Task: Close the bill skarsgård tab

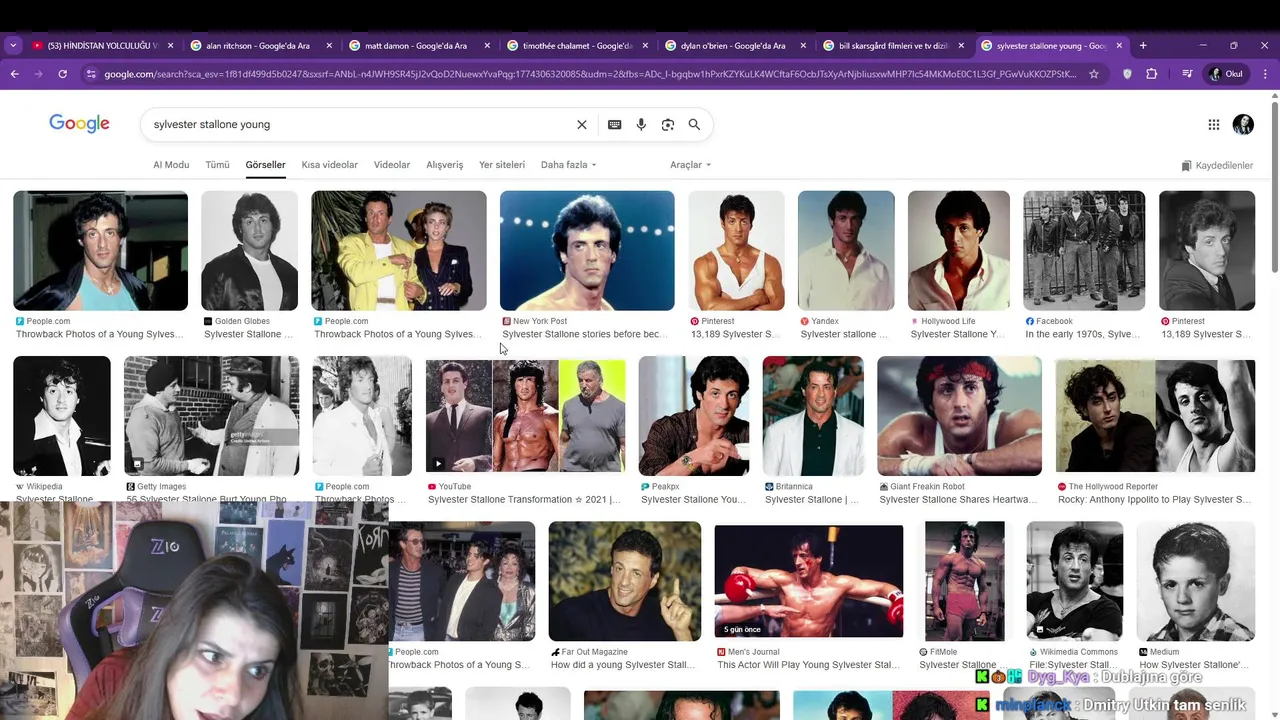Action: pos(962,46)
